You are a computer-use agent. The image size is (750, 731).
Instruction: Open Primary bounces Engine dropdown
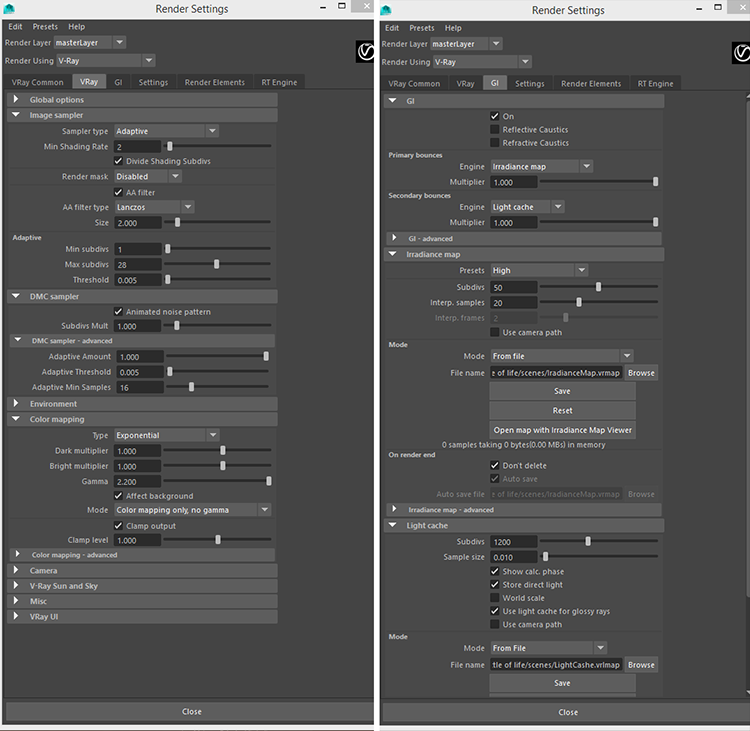[x=542, y=166]
